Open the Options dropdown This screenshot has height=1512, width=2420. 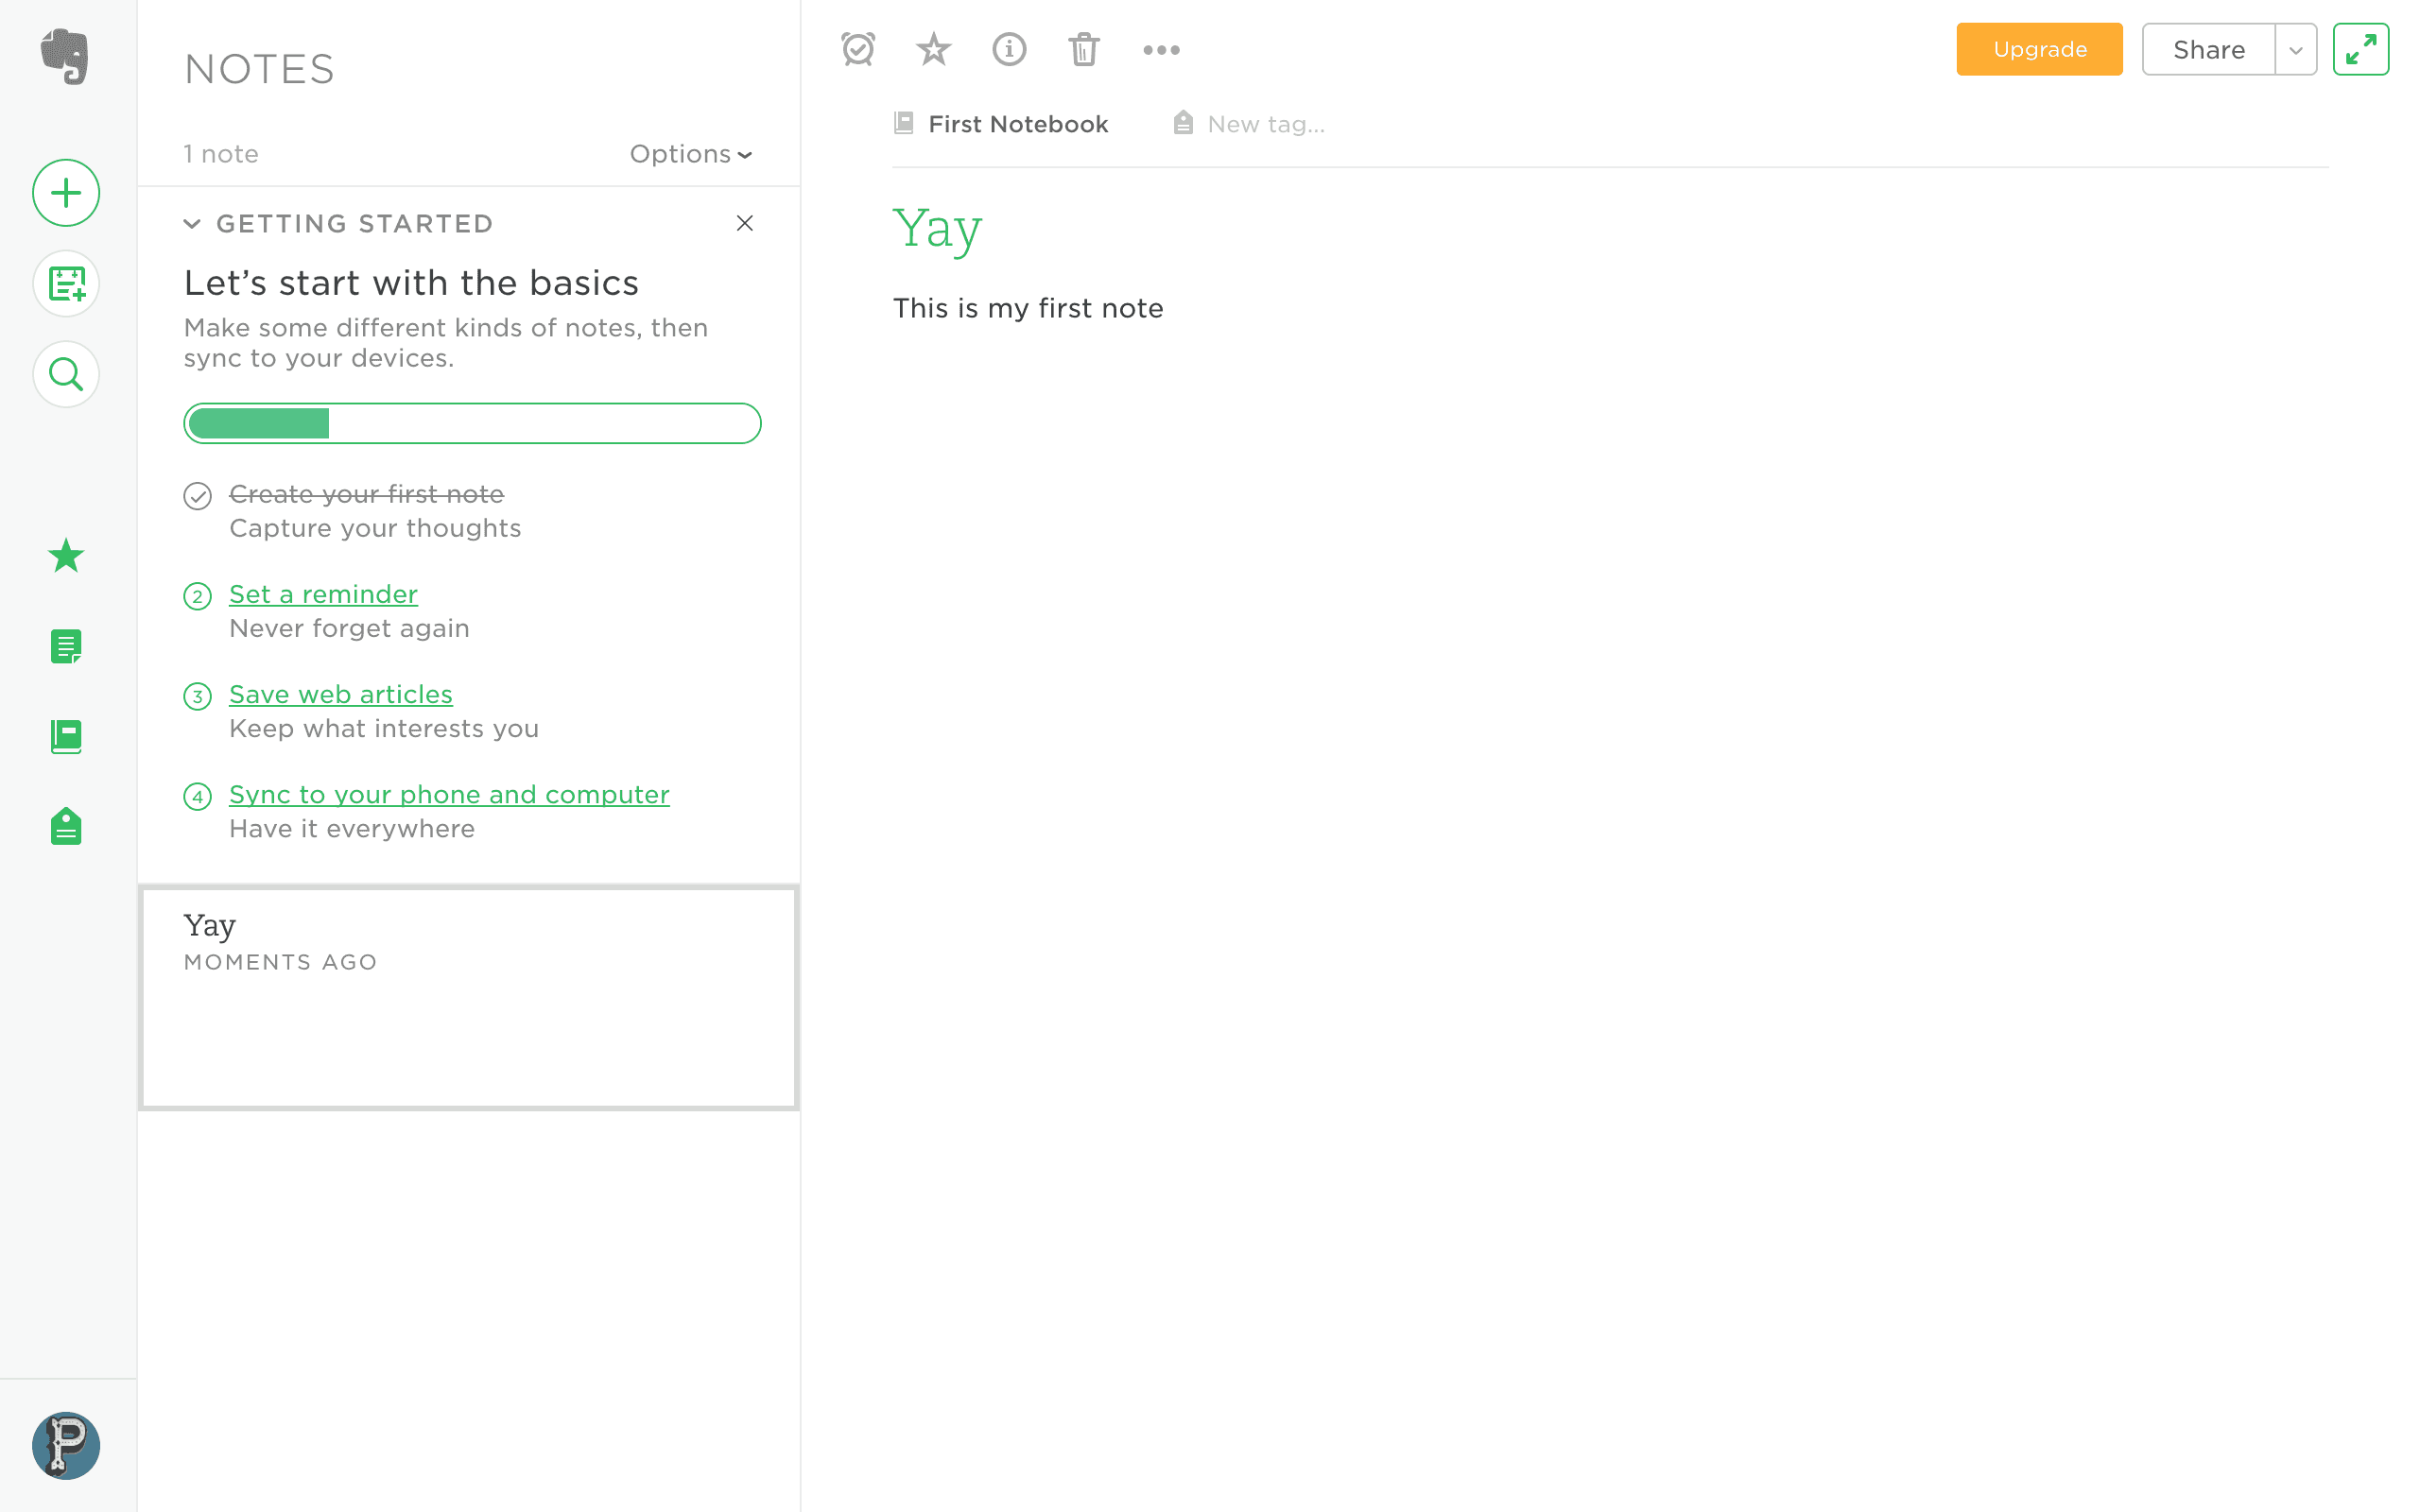(690, 154)
